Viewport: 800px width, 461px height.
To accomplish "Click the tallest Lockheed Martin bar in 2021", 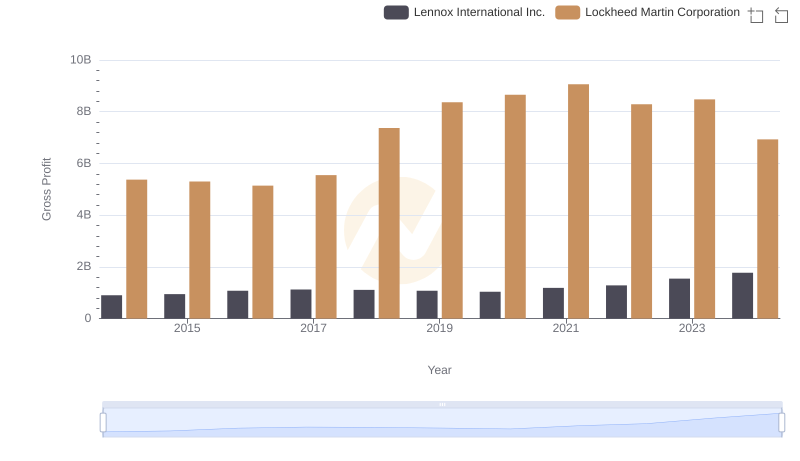I will click(579, 201).
